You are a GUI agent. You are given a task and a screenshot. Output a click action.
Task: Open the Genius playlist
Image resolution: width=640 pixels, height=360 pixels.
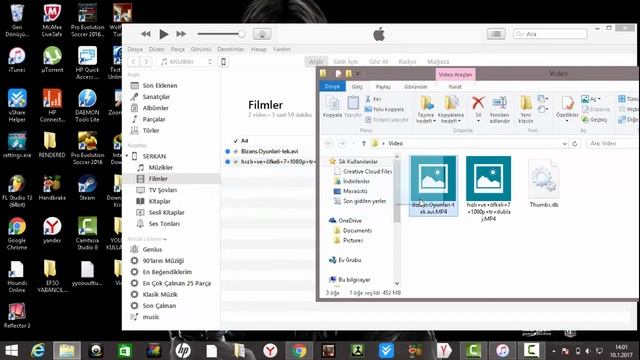(152, 249)
